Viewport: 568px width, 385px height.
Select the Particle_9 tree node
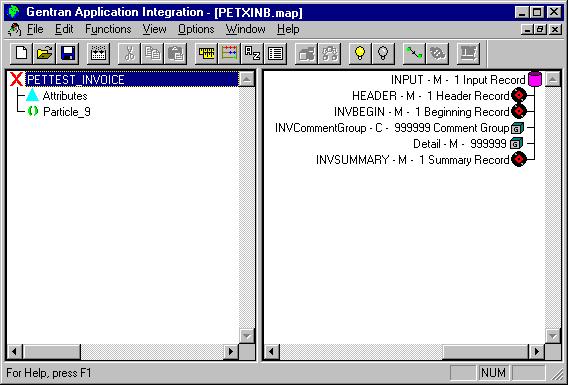click(67, 112)
